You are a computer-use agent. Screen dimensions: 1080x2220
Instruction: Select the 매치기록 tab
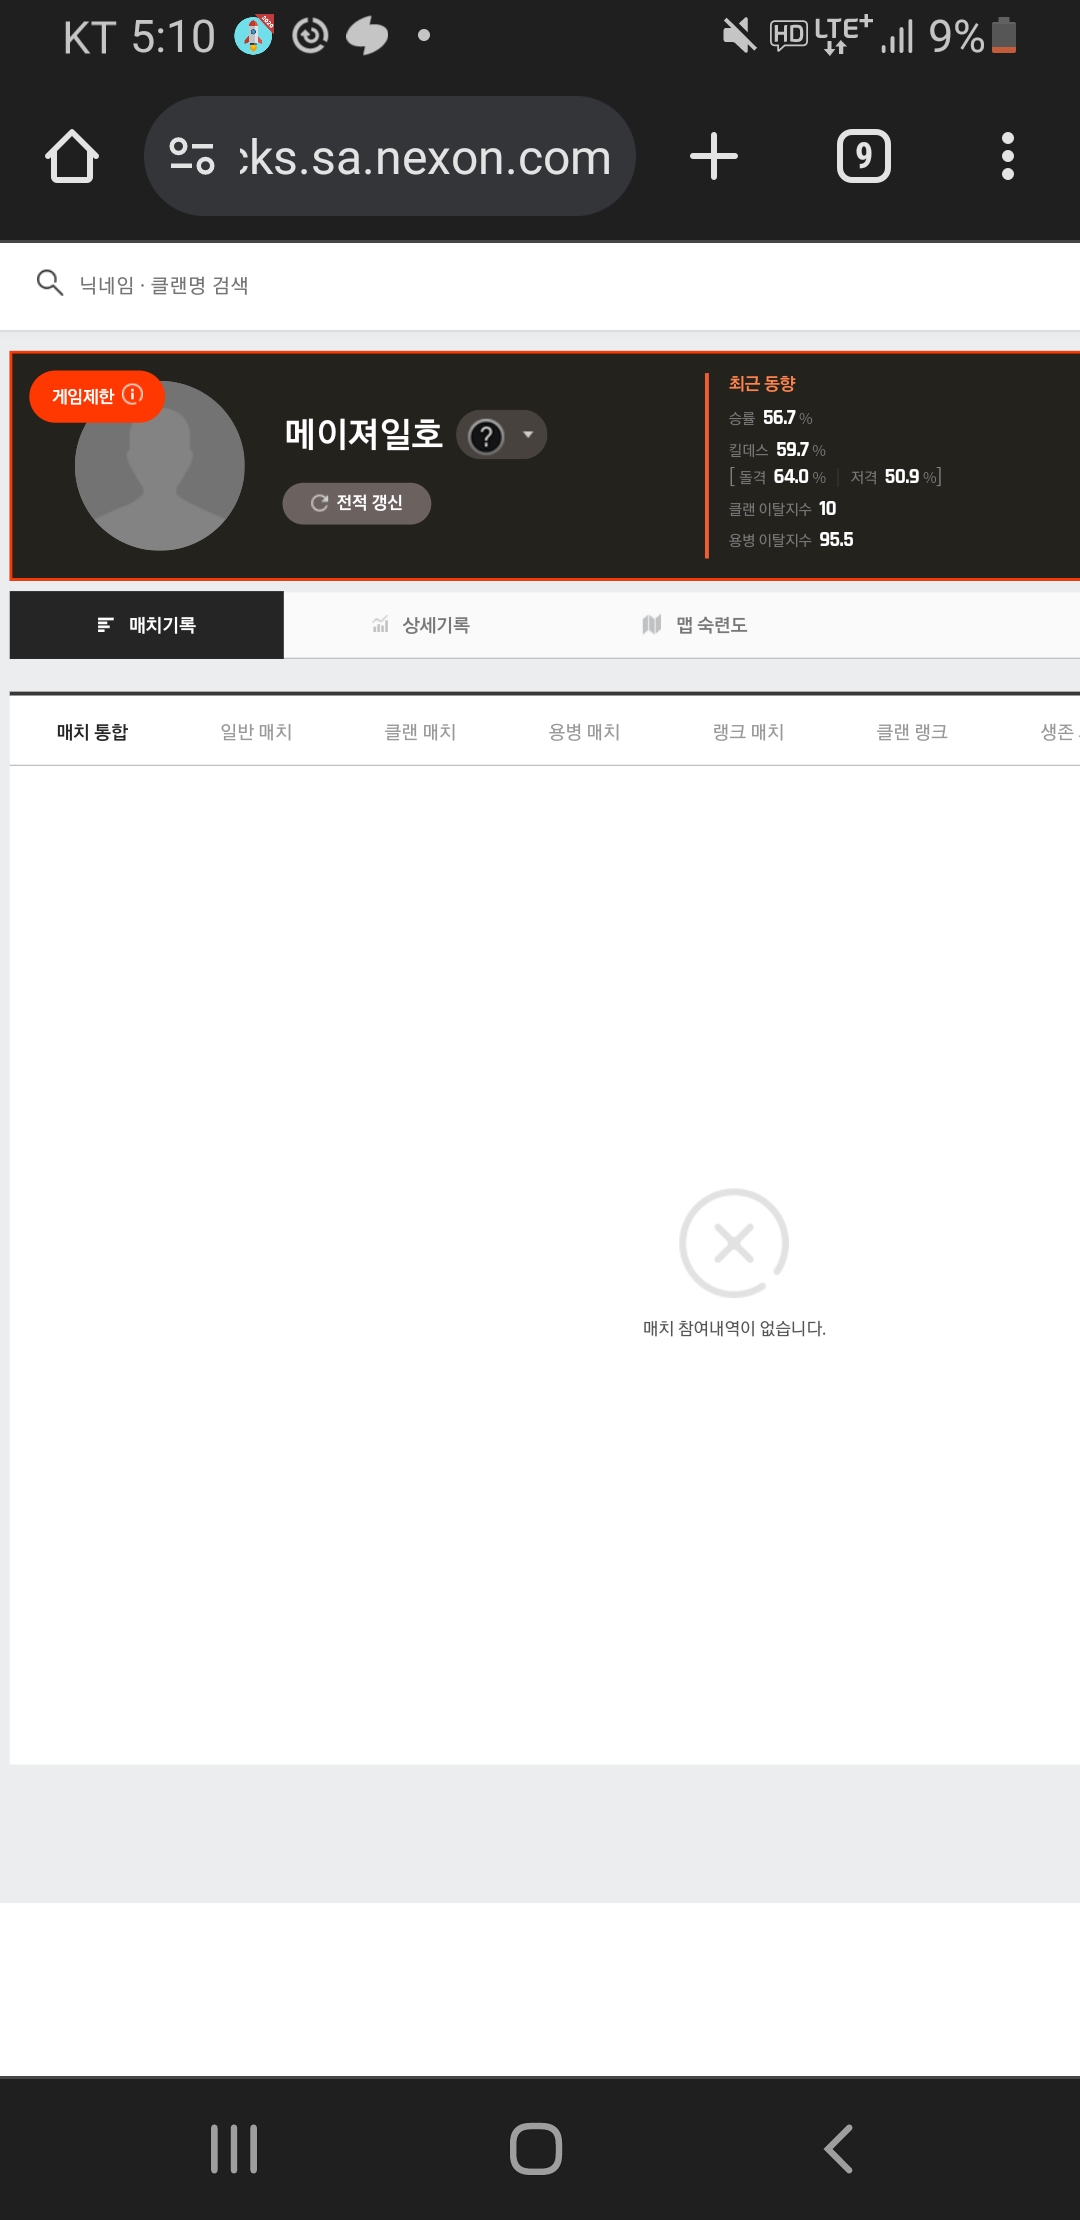pos(147,625)
